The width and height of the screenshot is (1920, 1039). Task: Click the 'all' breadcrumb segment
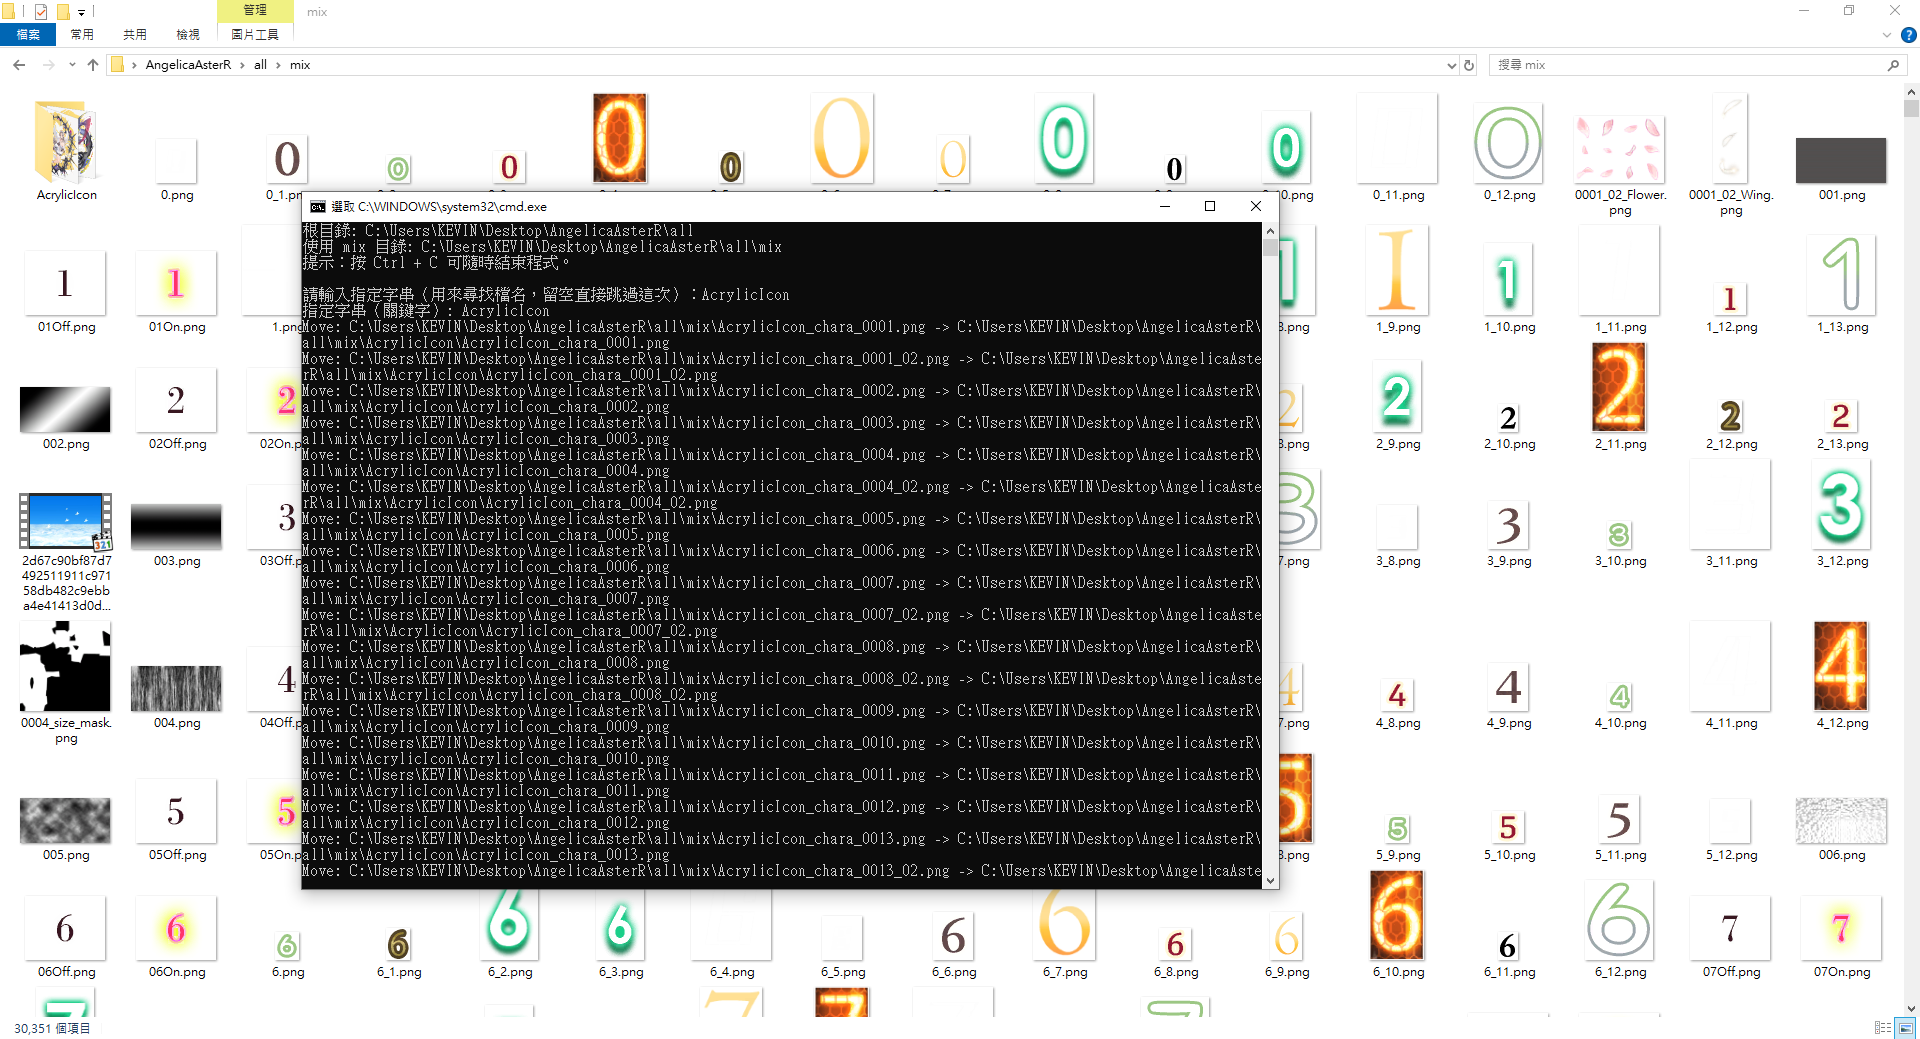coord(260,65)
